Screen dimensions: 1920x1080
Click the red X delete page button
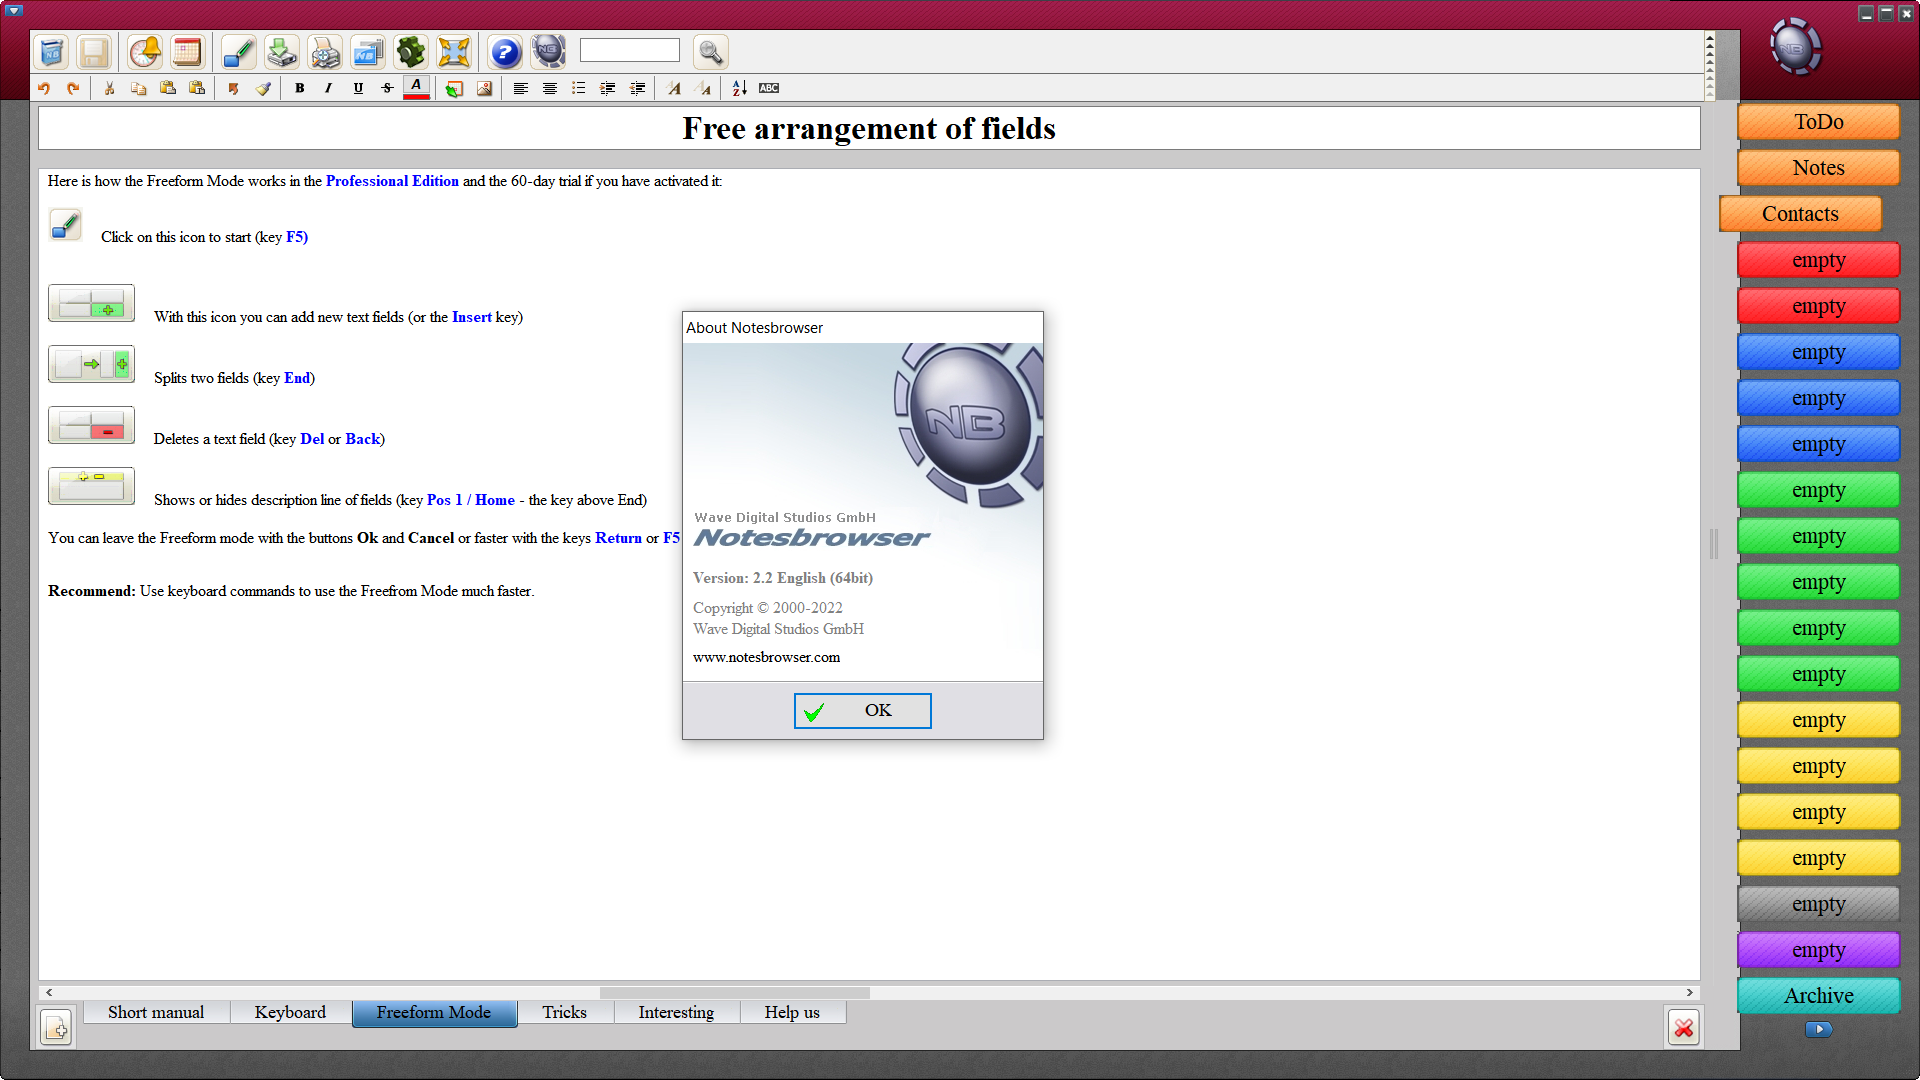click(1684, 1027)
